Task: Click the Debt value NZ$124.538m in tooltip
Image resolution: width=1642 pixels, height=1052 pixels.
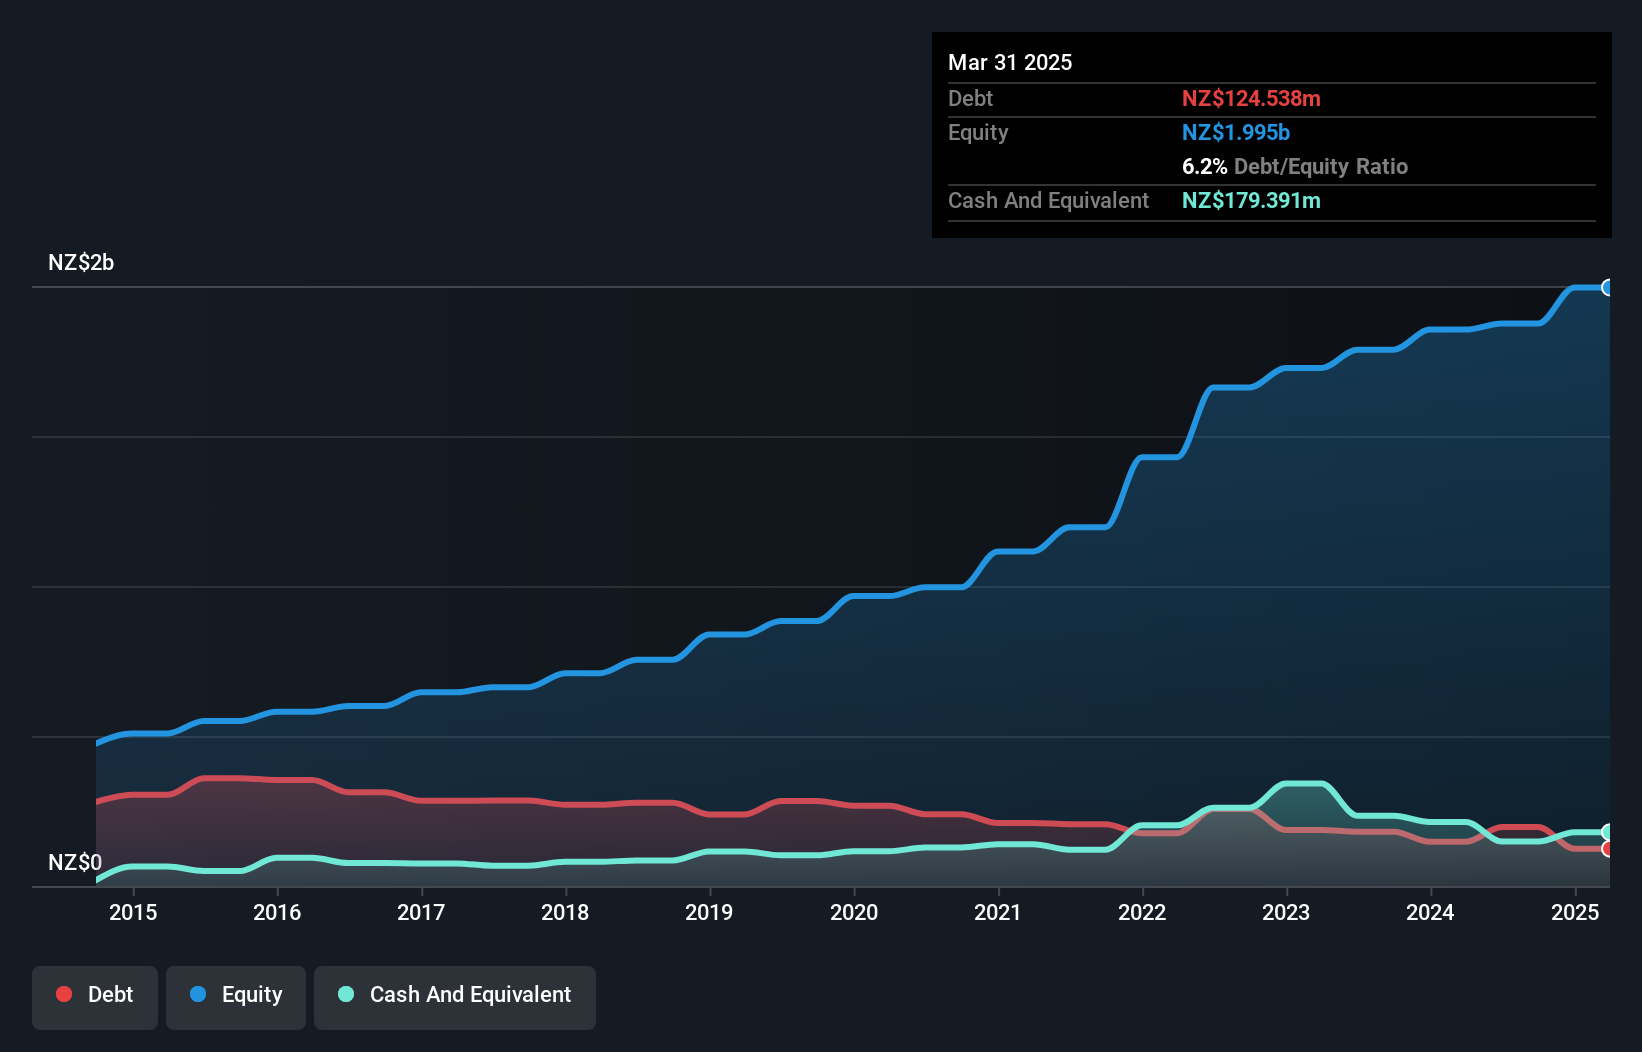Action: (x=1252, y=98)
